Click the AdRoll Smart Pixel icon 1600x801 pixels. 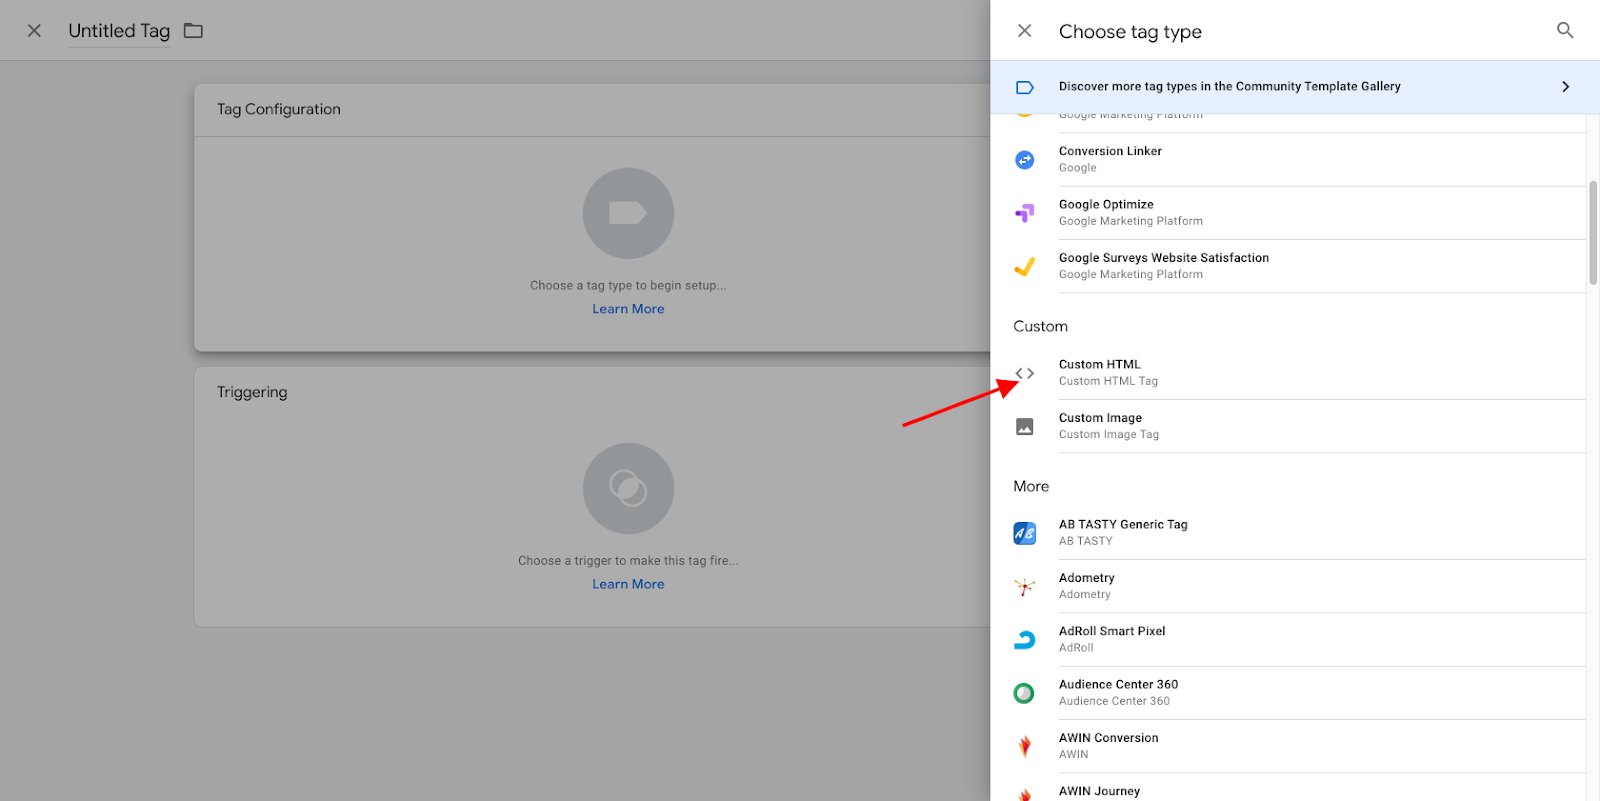coord(1025,640)
